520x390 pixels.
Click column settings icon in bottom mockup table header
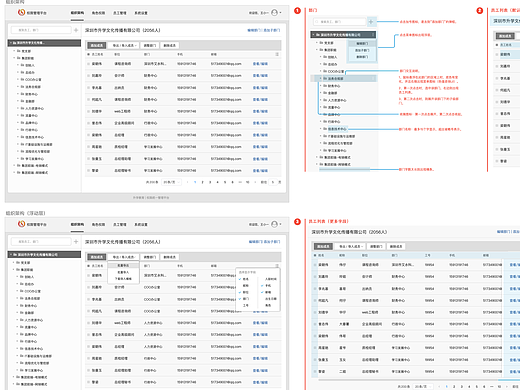click(x=277, y=266)
